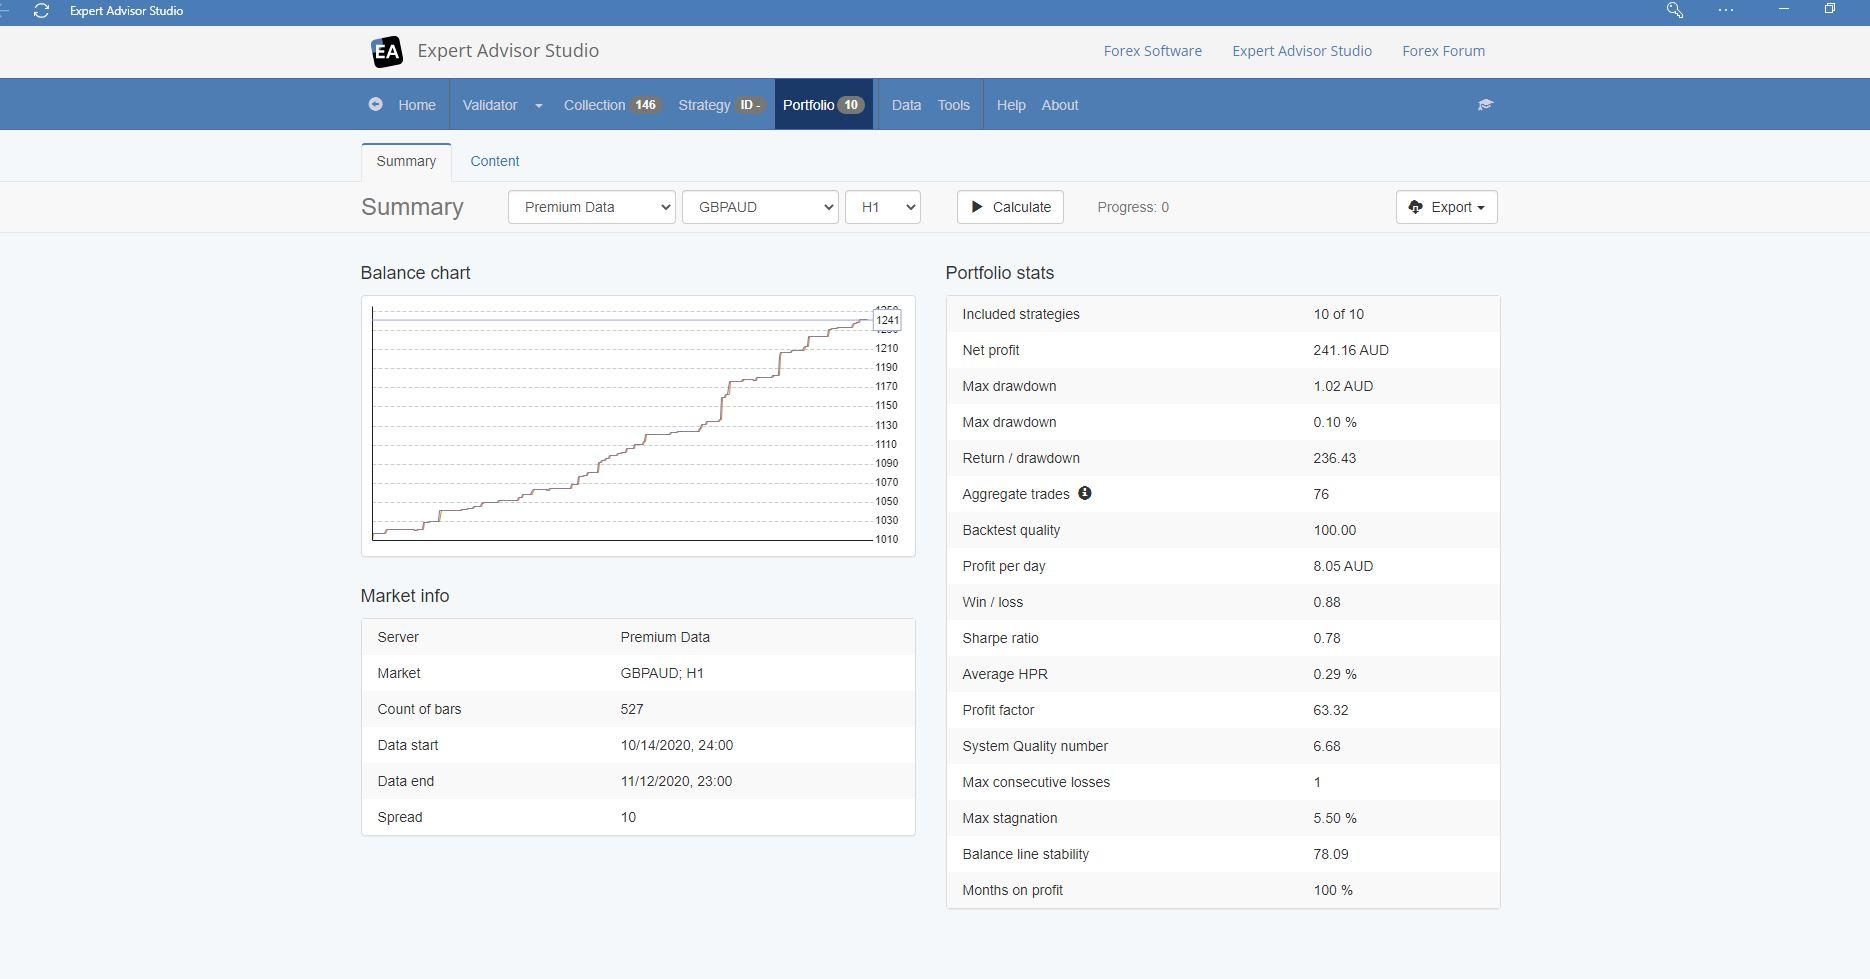The height and width of the screenshot is (979, 1870).
Task: Click the Portfolio 10 count badge
Action: (851, 105)
